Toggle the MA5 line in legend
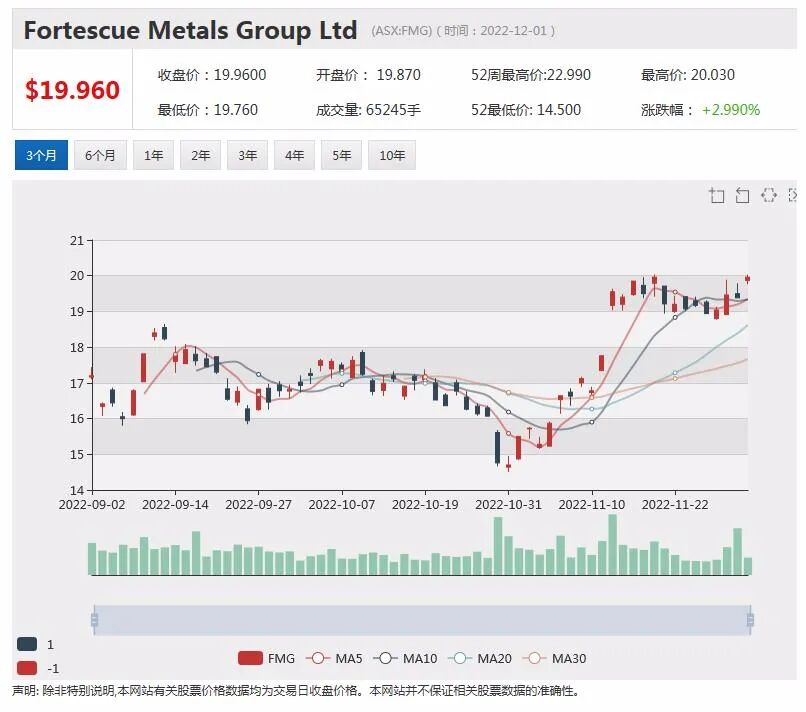 pos(334,659)
